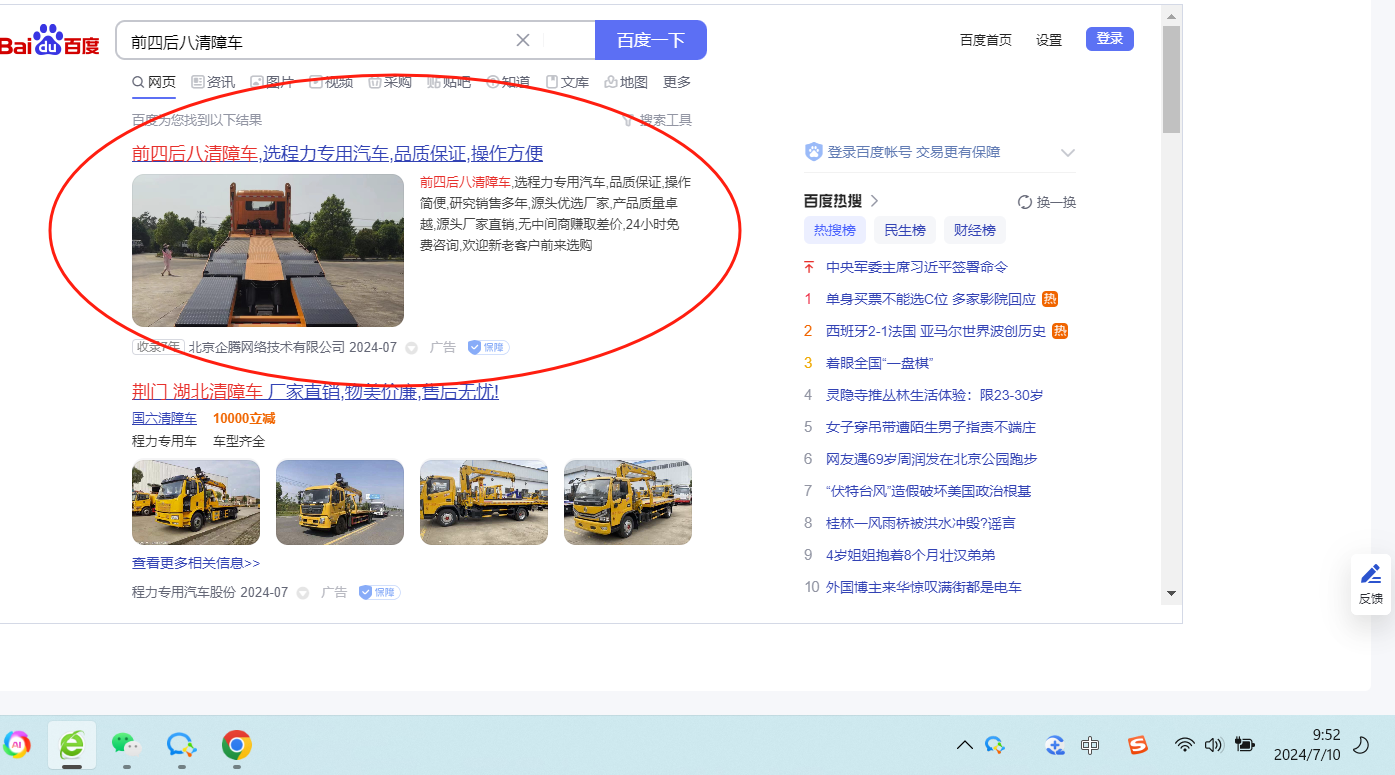The image size is (1395, 775).
Task: Open WeChat from the taskbar
Action: pos(125,744)
